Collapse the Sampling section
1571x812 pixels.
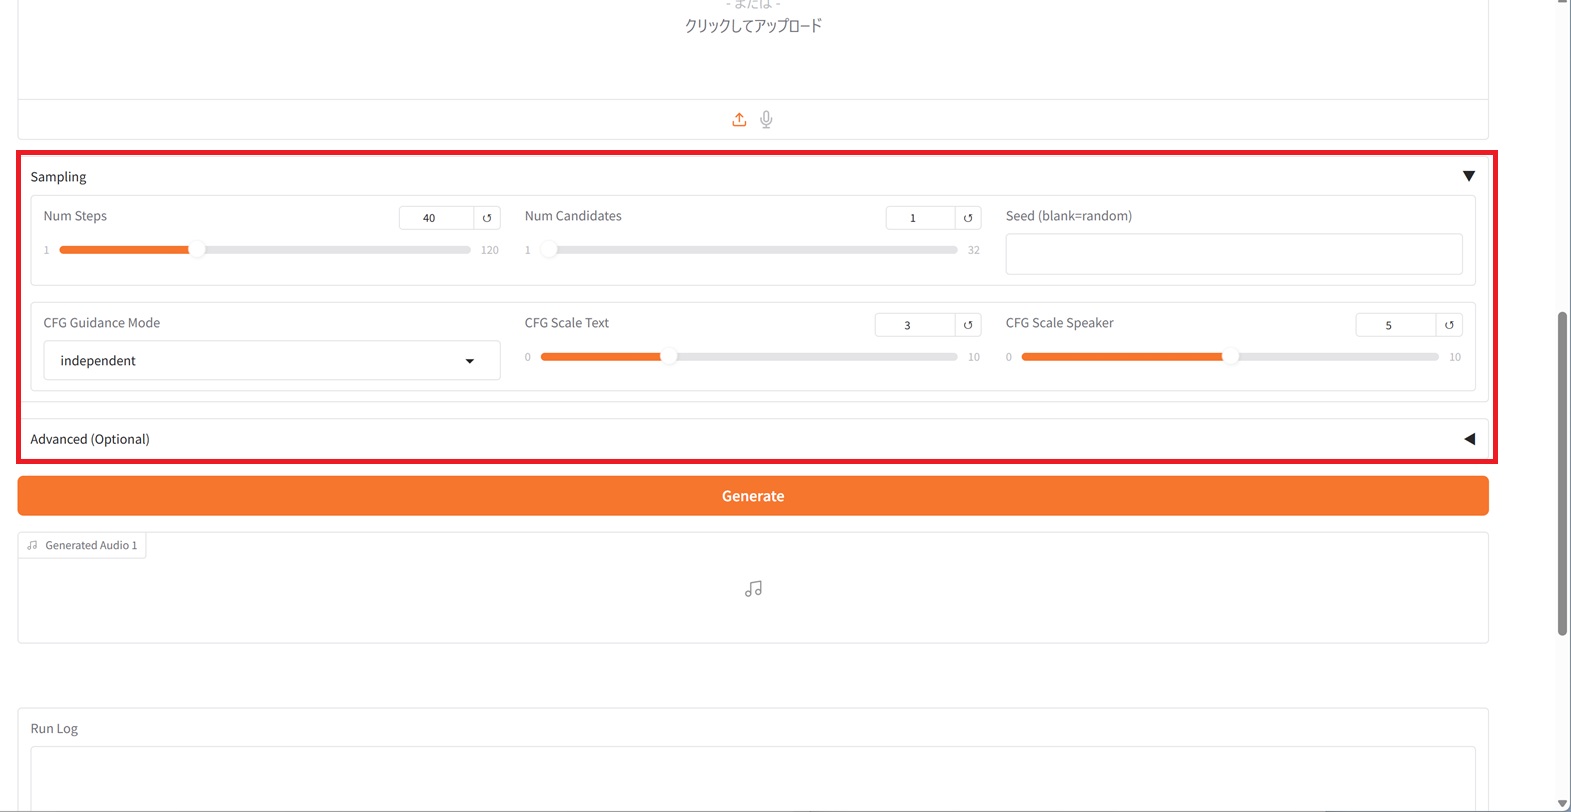tap(1468, 177)
